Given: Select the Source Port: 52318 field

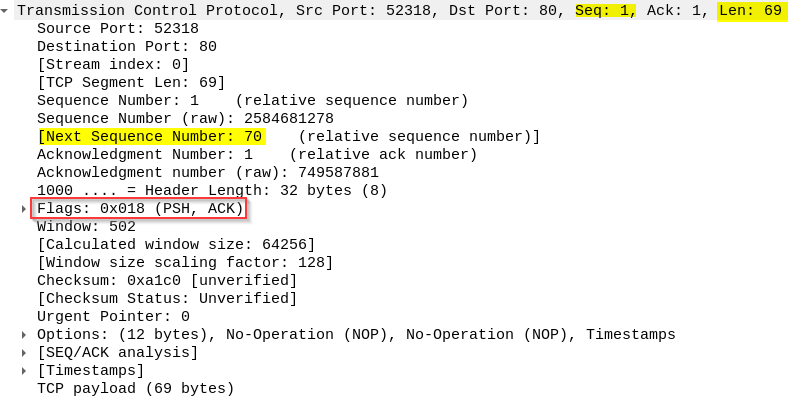Looking at the screenshot, I should click(118, 29).
